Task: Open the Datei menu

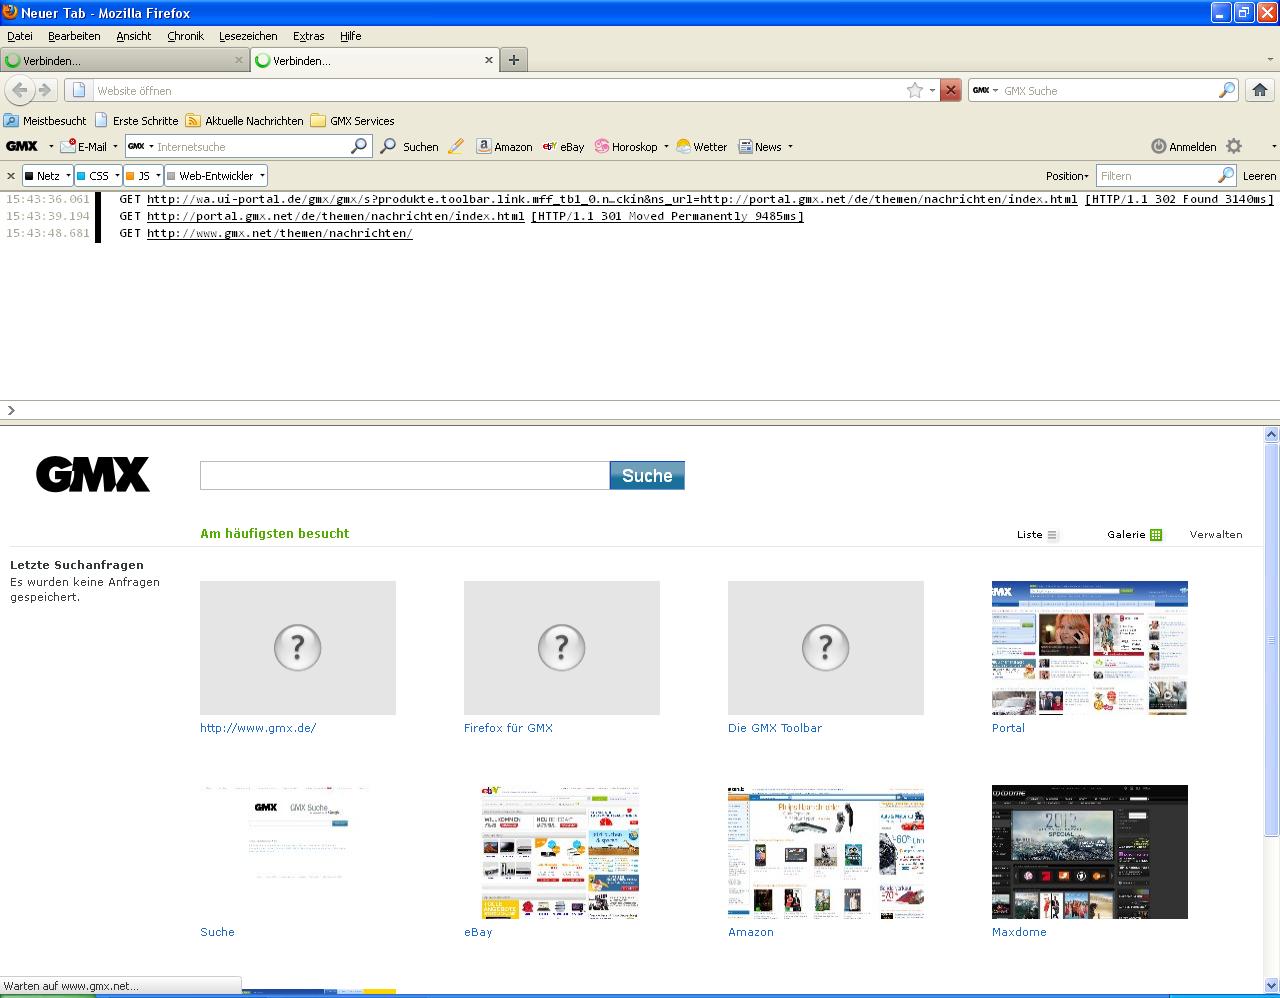Action: point(20,36)
